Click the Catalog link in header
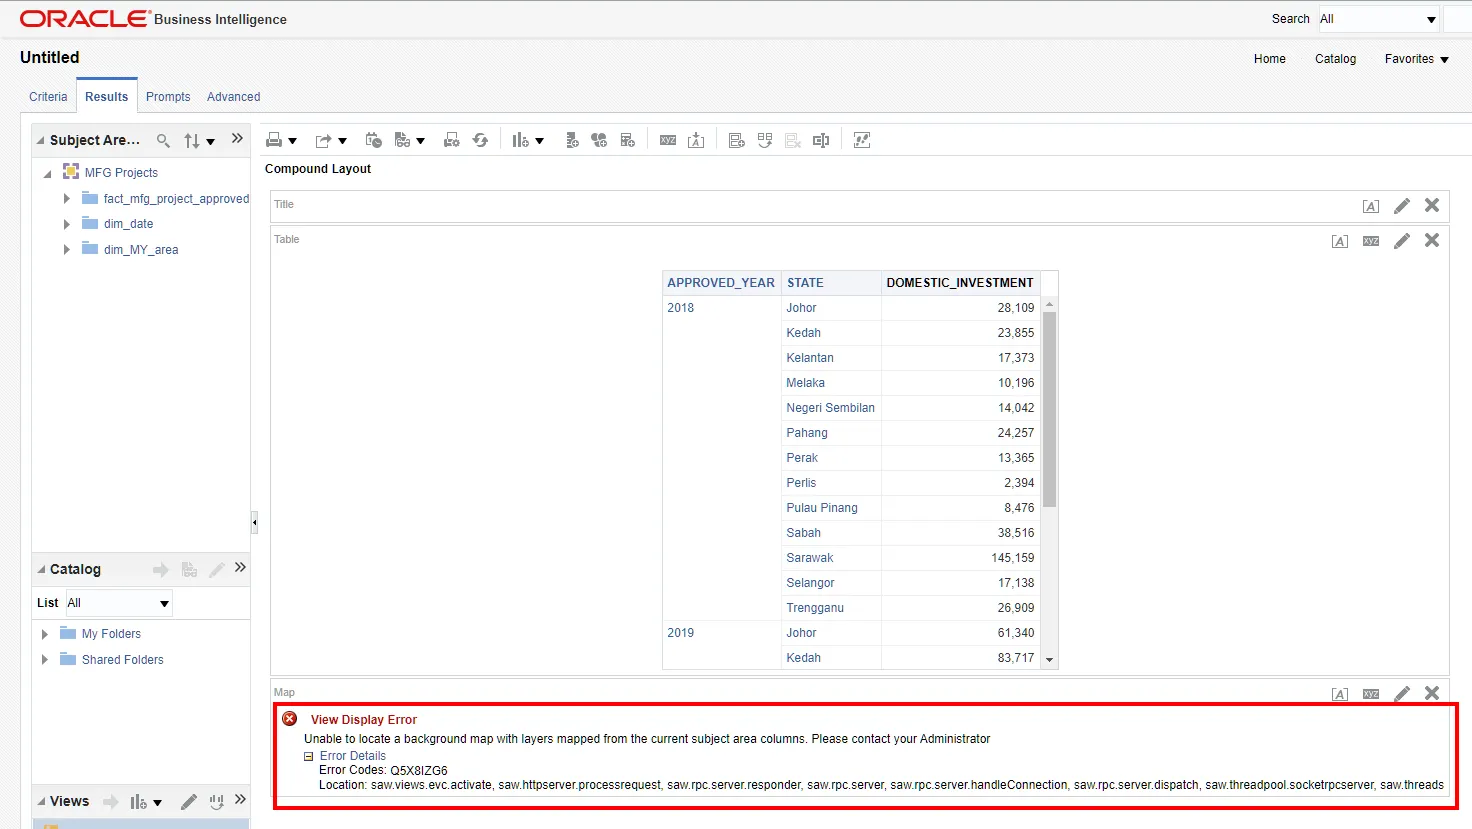The height and width of the screenshot is (829, 1472). (1335, 59)
